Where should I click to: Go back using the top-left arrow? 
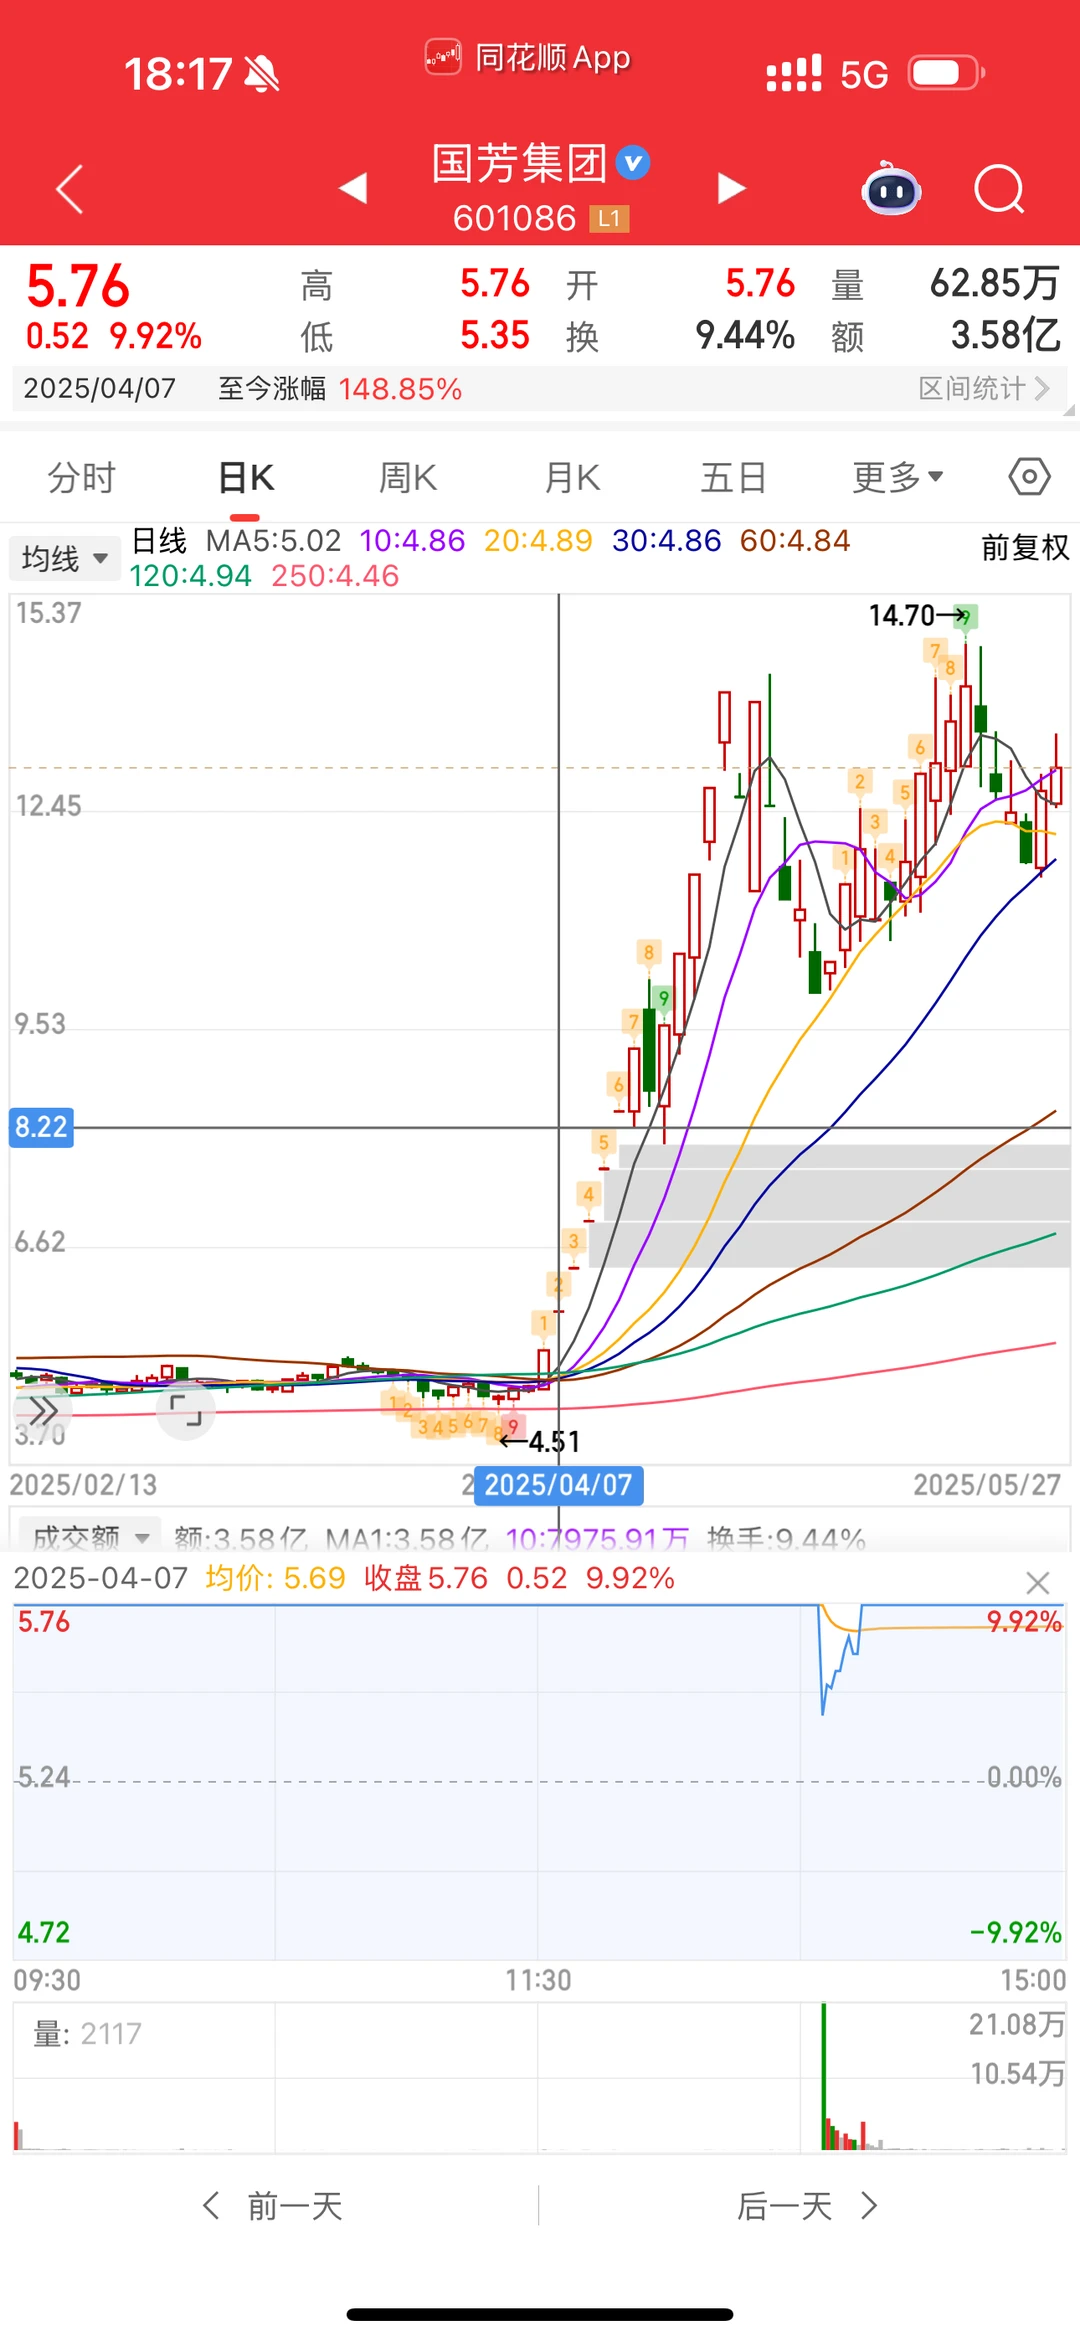point(69,188)
